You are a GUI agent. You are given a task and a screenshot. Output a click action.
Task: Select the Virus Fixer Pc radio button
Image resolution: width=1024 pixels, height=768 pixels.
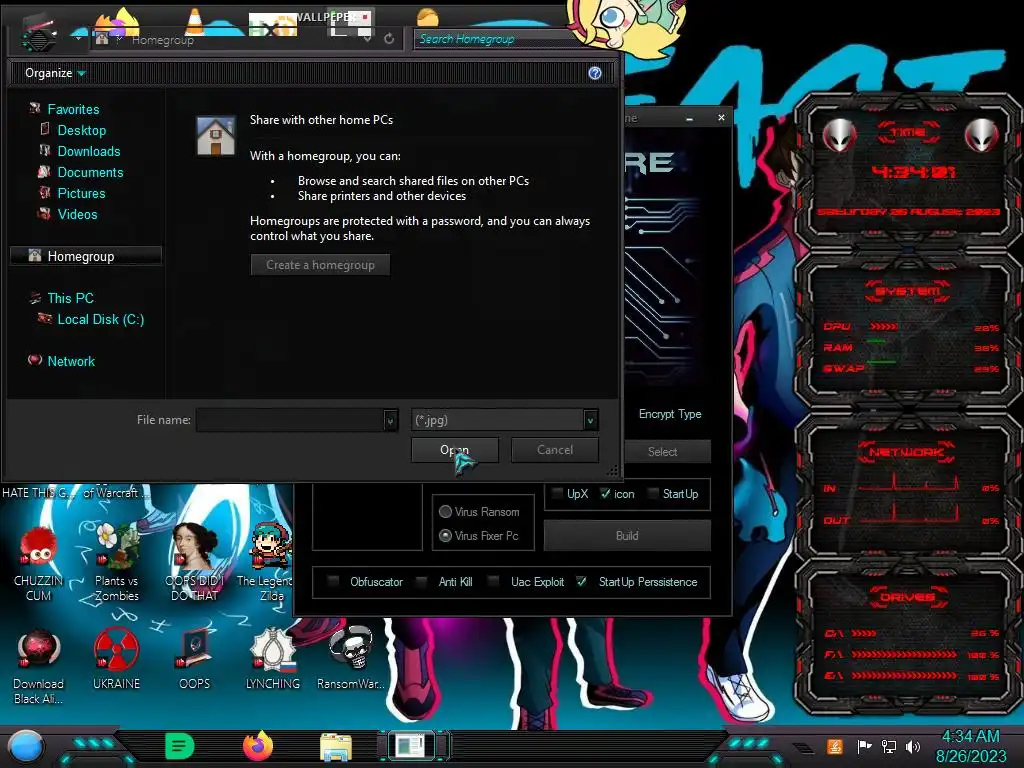tap(445, 536)
